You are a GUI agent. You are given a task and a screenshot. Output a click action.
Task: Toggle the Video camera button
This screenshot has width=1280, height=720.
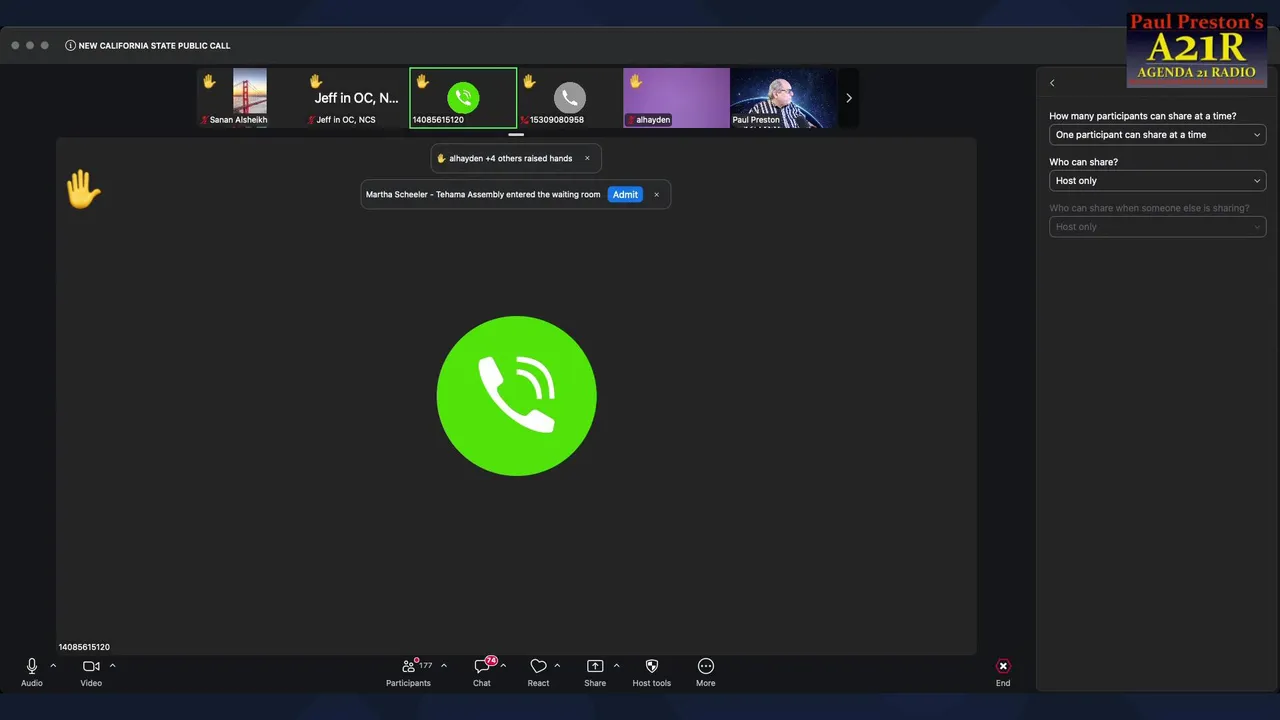point(91,672)
